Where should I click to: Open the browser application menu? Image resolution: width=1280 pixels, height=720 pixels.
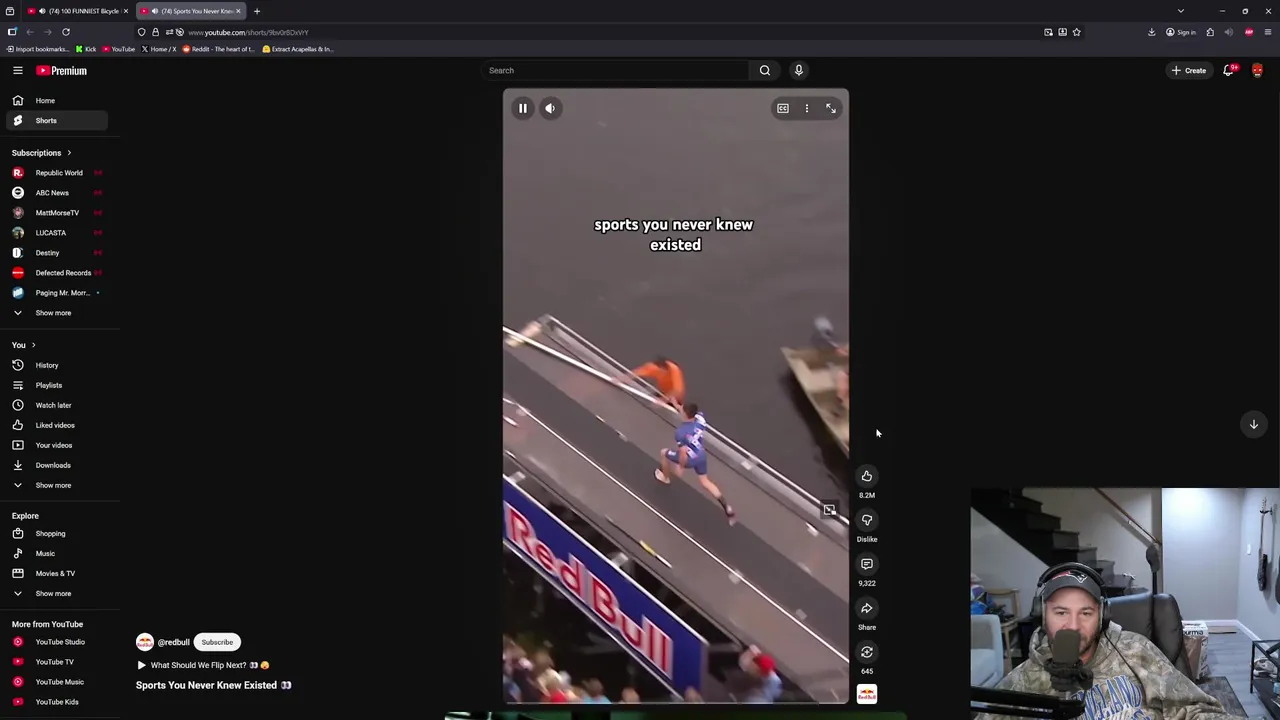coord(1268,32)
